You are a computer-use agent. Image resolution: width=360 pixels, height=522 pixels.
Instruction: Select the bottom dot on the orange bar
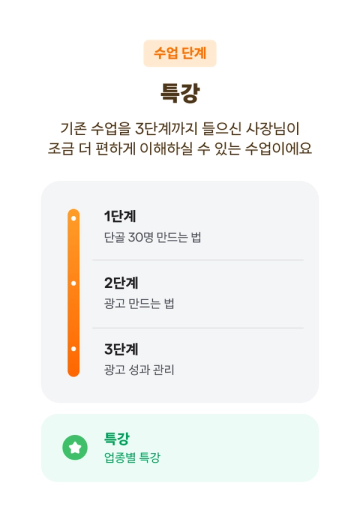click(74, 349)
